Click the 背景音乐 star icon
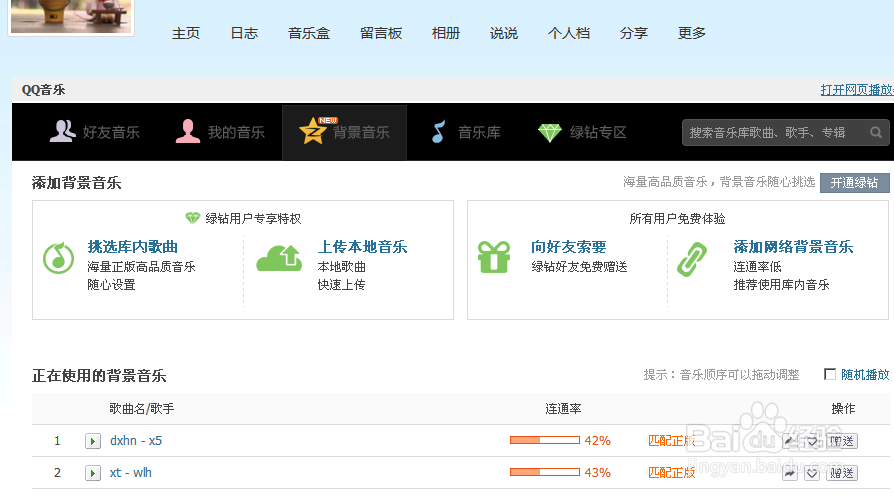The width and height of the screenshot is (894, 497). coord(313,131)
